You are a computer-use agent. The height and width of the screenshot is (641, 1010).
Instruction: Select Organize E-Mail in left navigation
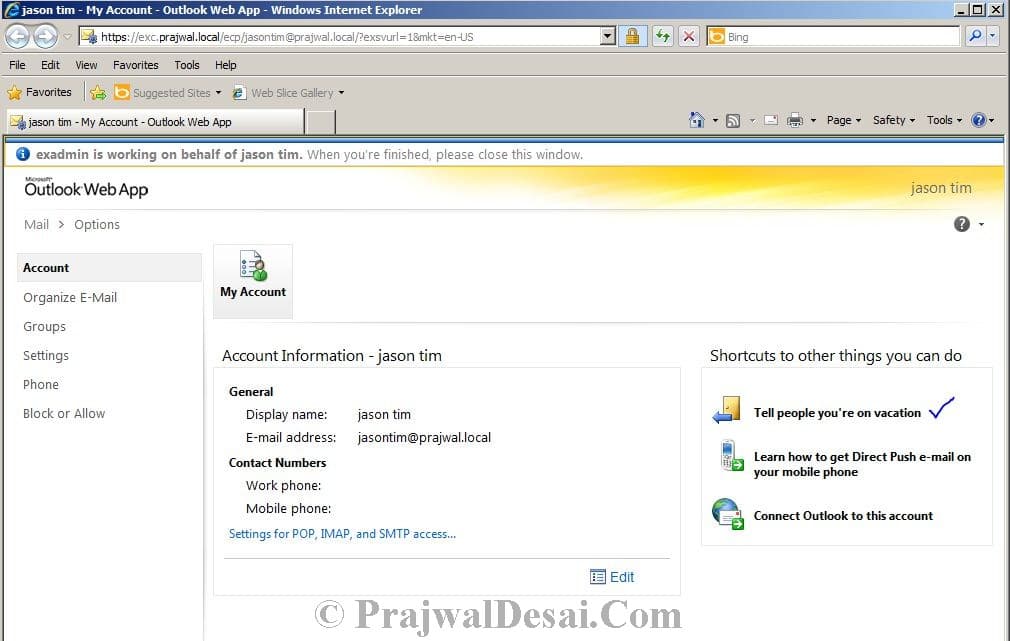(x=70, y=298)
